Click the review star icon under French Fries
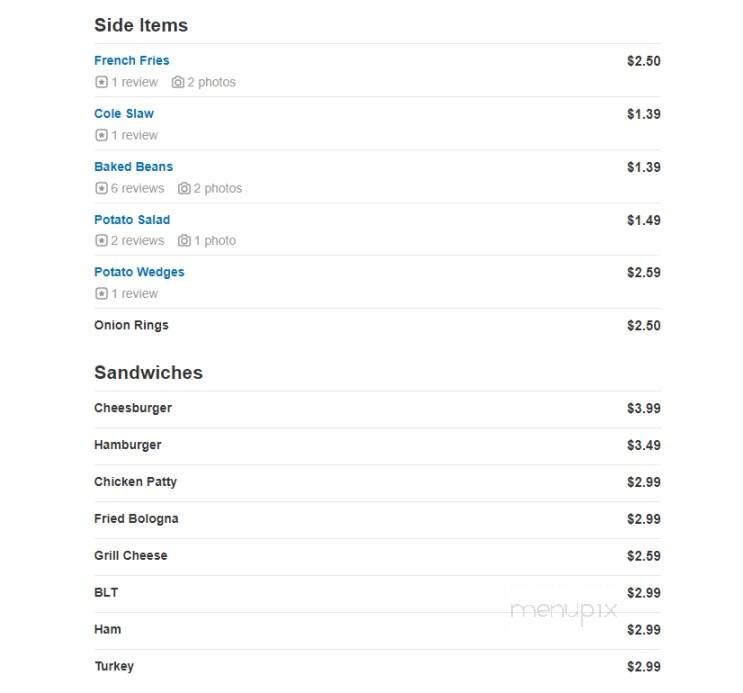743x693 pixels. tap(101, 82)
